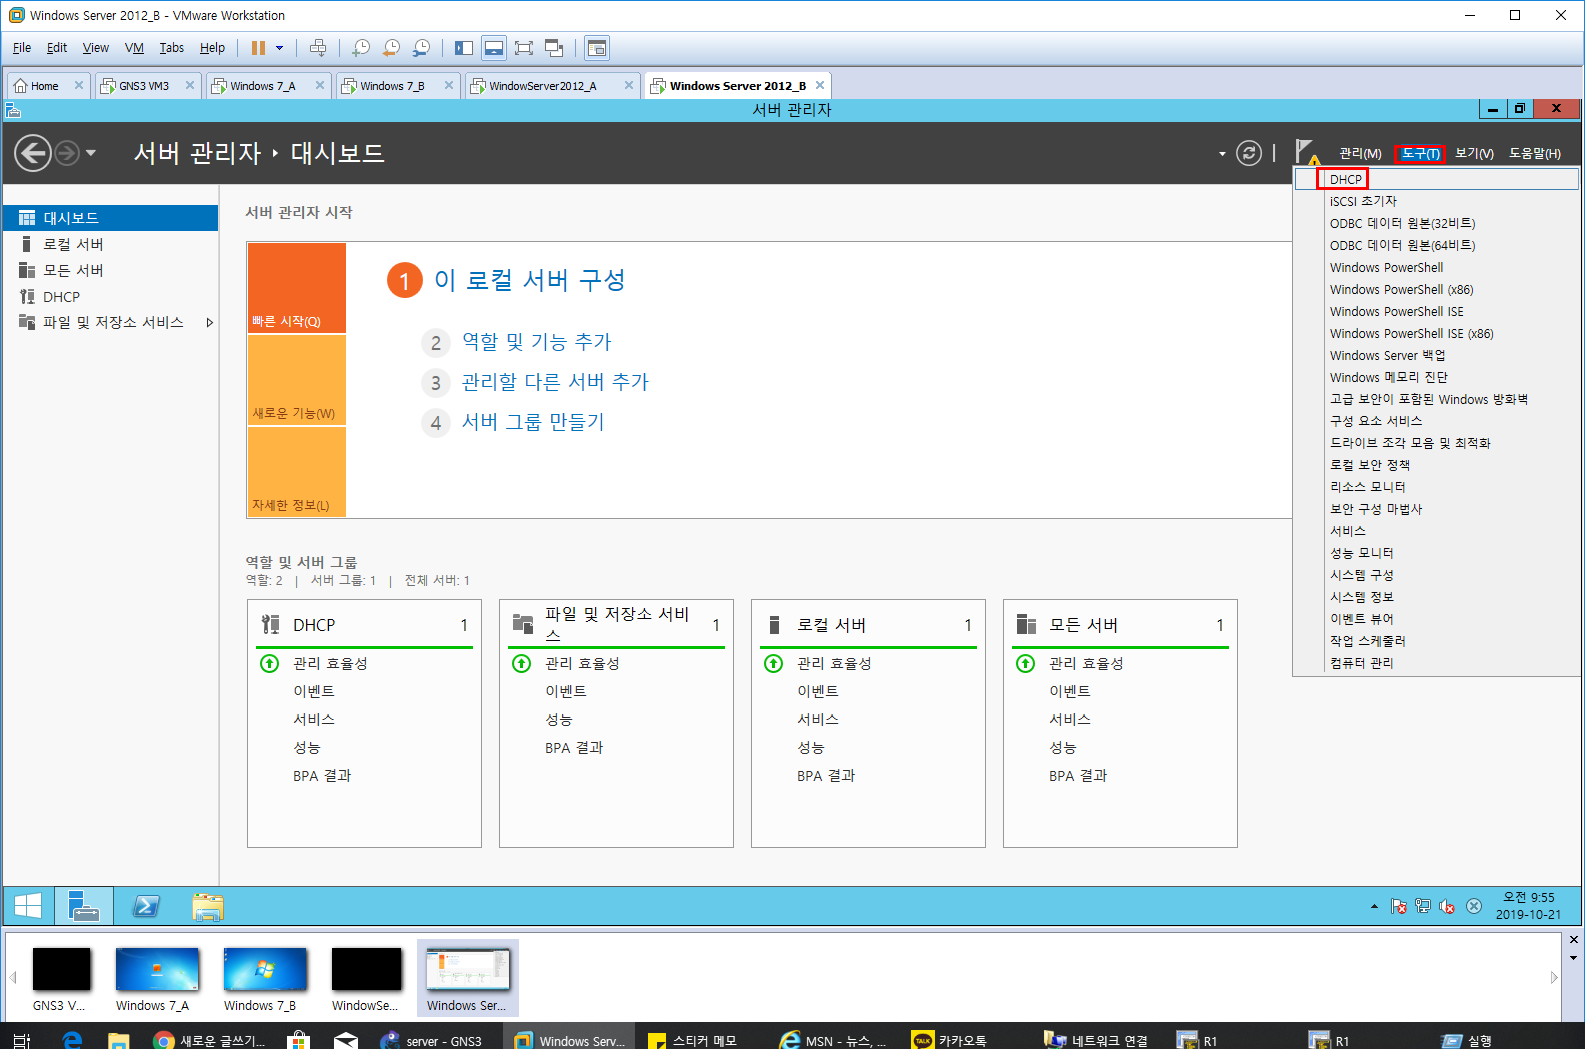Open the 관리(M) menu
Screen dimensions: 1585x1049
tap(1360, 153)
